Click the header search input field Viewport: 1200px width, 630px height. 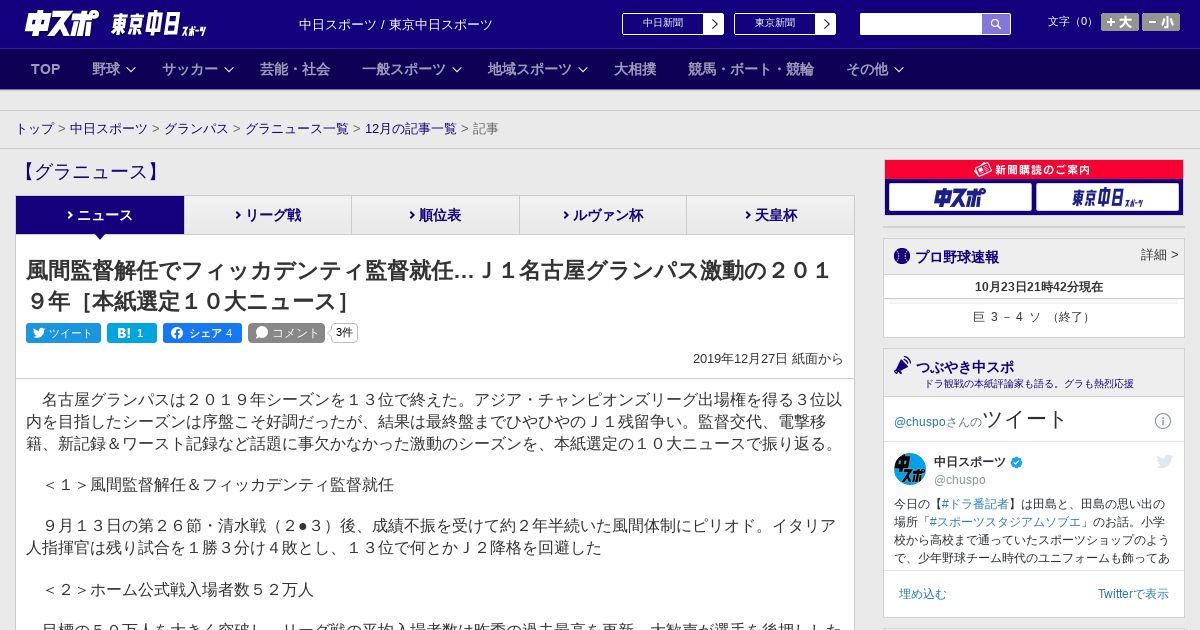coord(921,24)
